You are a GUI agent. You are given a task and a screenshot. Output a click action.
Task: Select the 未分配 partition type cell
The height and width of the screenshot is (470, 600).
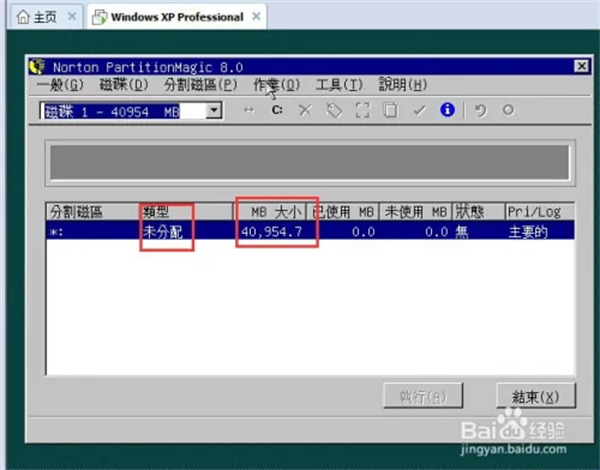[x=163, y=232]
